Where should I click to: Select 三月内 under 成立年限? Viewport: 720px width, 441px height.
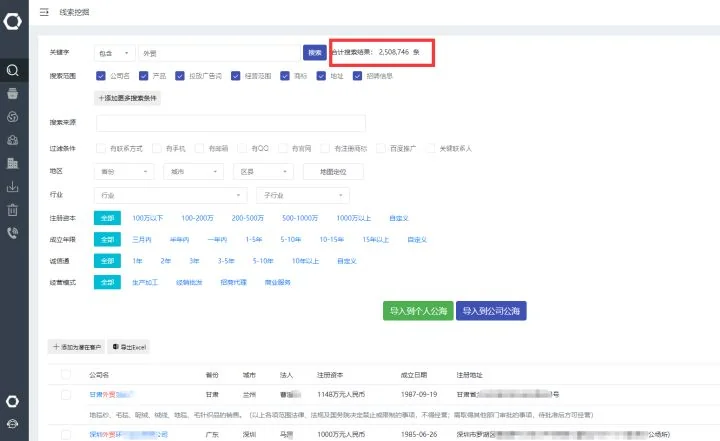142,239
